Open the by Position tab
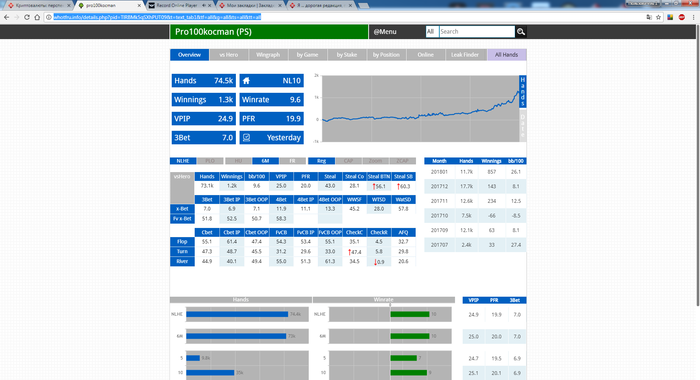The height and width of the screenshot is (380, 700). click(386, 55)
